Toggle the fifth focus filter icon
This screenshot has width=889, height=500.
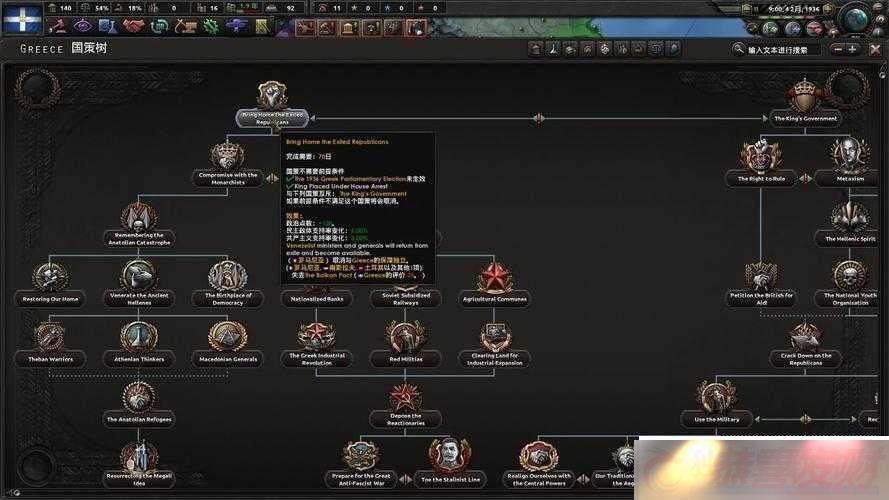click(x=605, y=49)
